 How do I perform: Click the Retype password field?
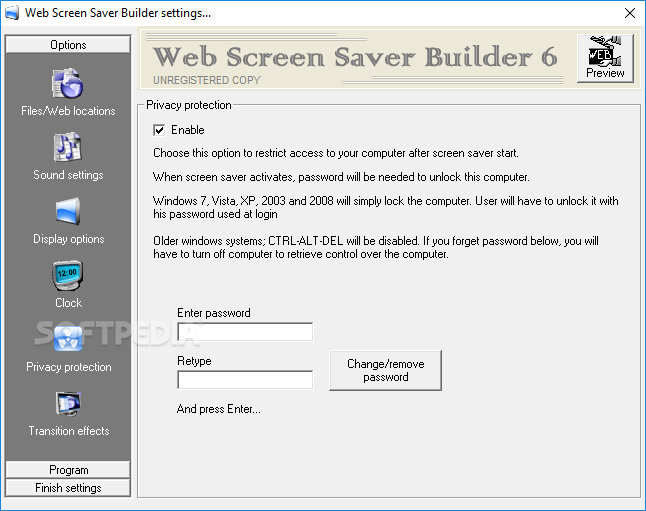click(x=245, y=380)
